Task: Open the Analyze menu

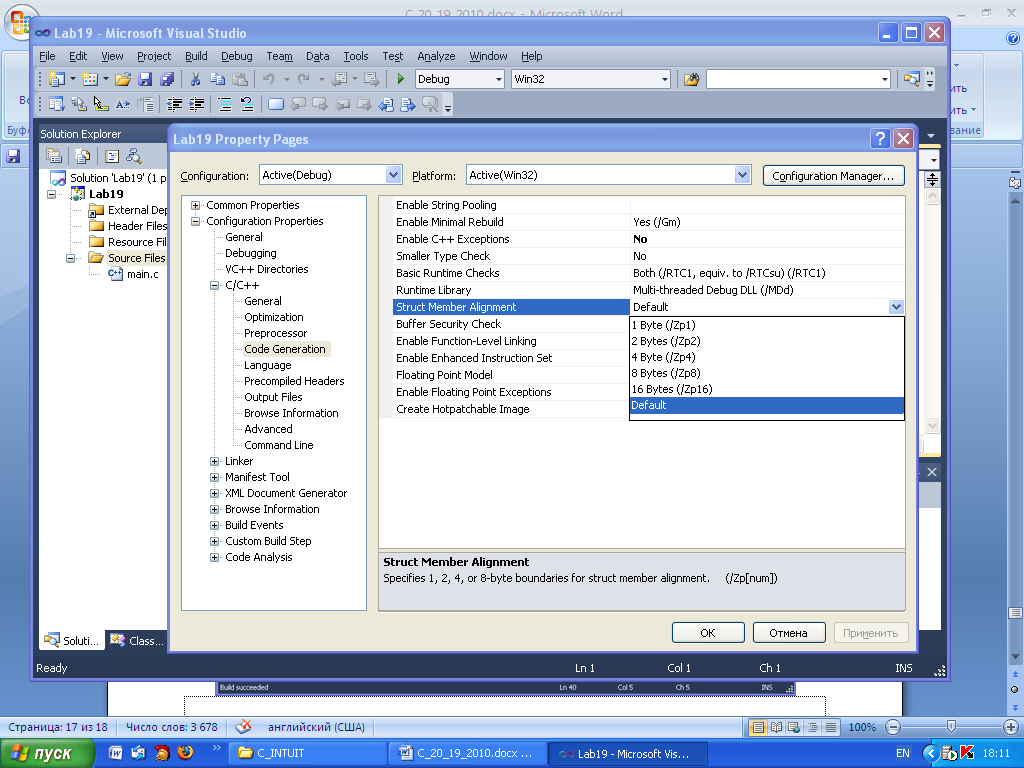Action: pos(436,56)
